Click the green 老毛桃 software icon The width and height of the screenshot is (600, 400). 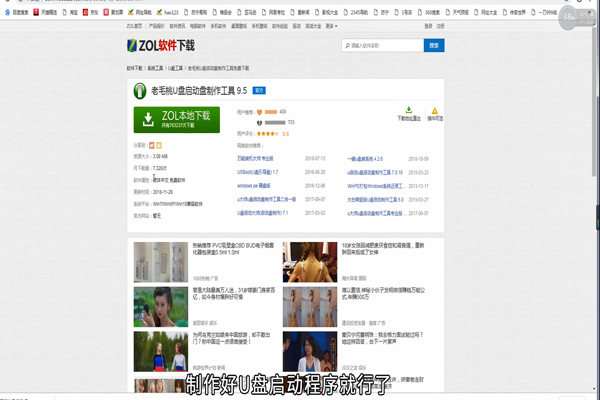click(140, 91)
